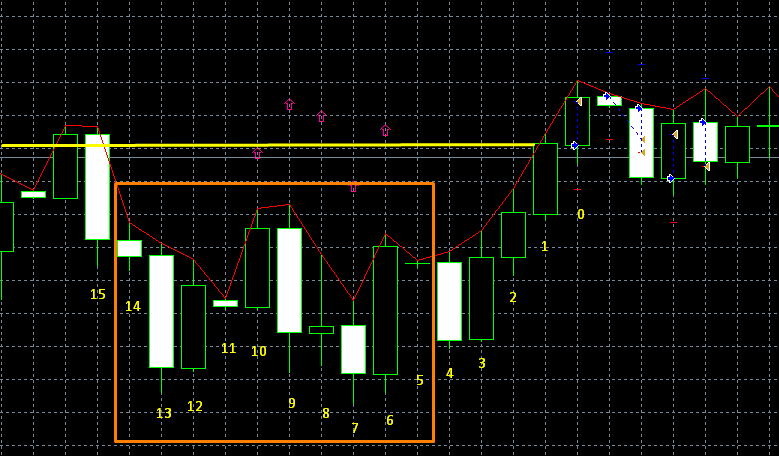Select the large white candle labeled 13
Screen dimensions: 779x456
pyautogui.click(x=161, y=311)
